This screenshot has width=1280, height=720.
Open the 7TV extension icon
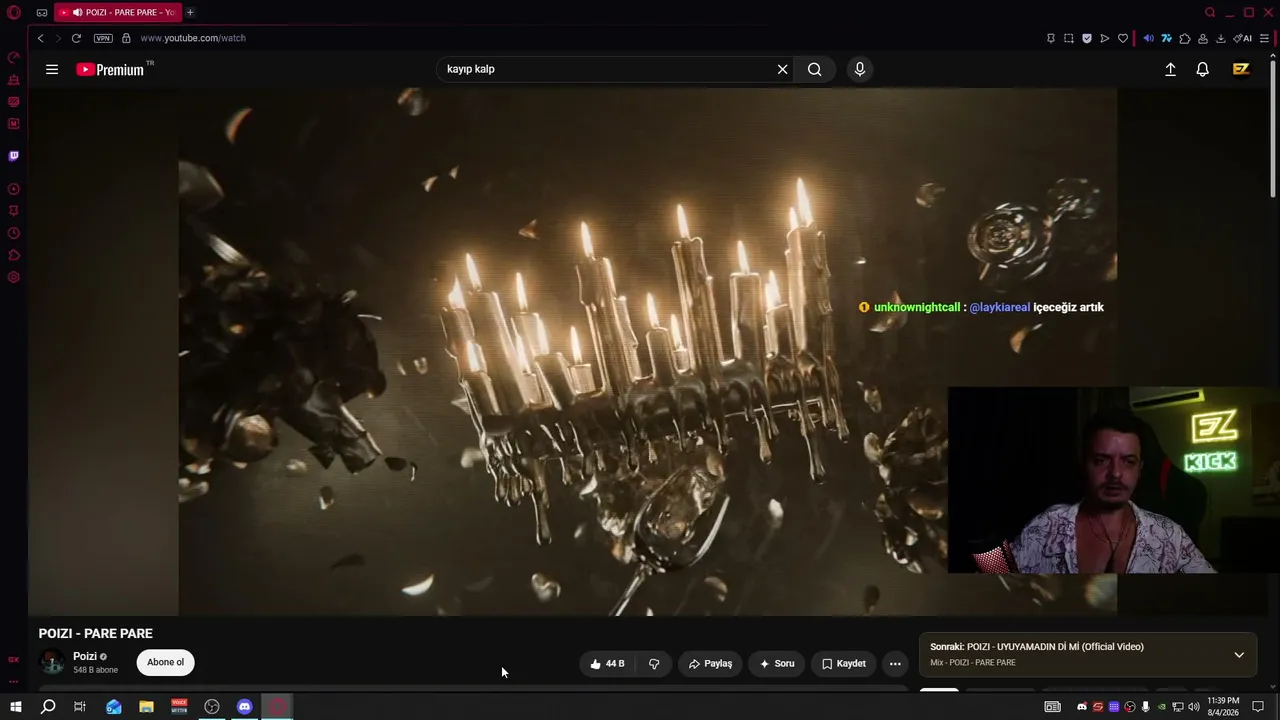click(1166, 38)
